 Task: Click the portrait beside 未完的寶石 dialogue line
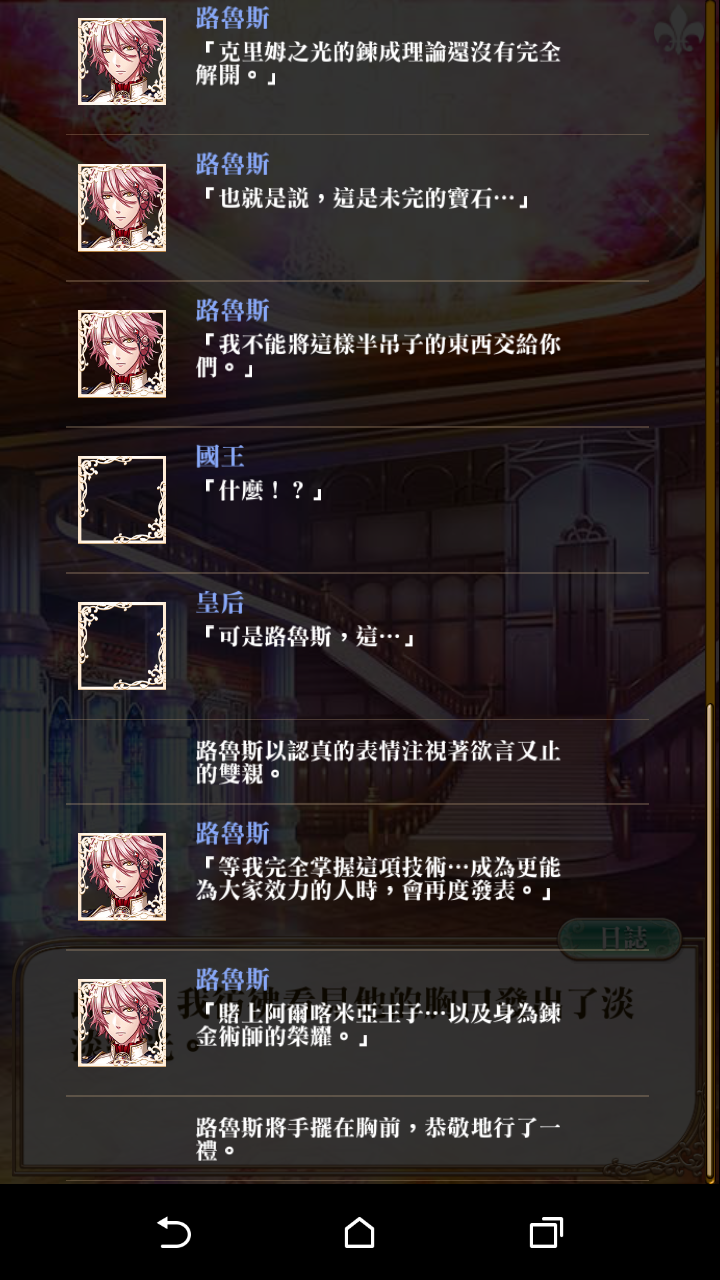point(122,207)
